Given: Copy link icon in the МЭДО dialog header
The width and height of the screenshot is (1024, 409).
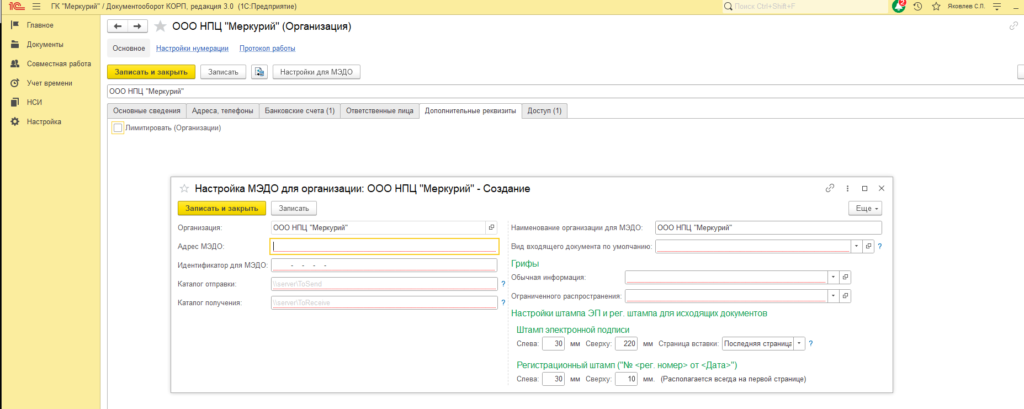Looking at the screenshot, I should click(x=829, y=187).
